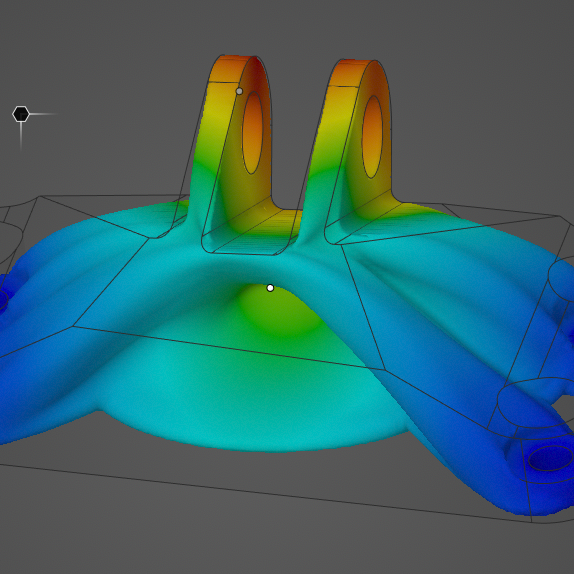Click the horizontal axis line beside the hexagon
Viewport: 574px width, 574px height.
(43, 114)
